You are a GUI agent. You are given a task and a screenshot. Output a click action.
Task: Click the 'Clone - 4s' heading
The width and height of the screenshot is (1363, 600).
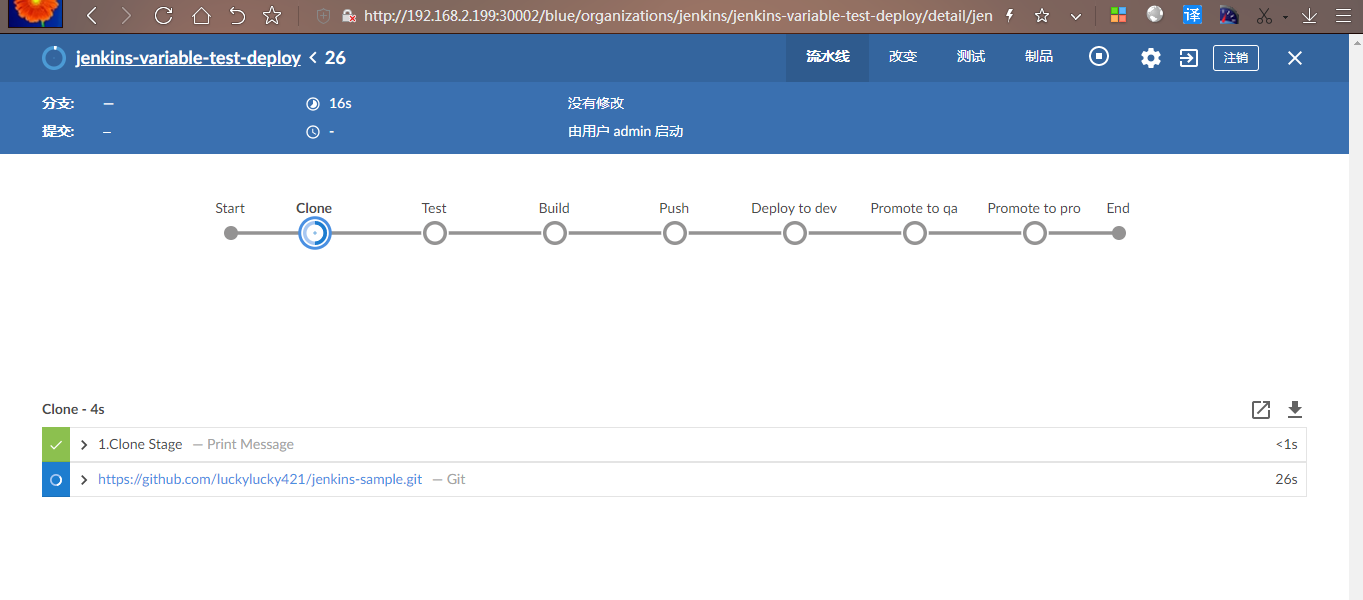73,409
